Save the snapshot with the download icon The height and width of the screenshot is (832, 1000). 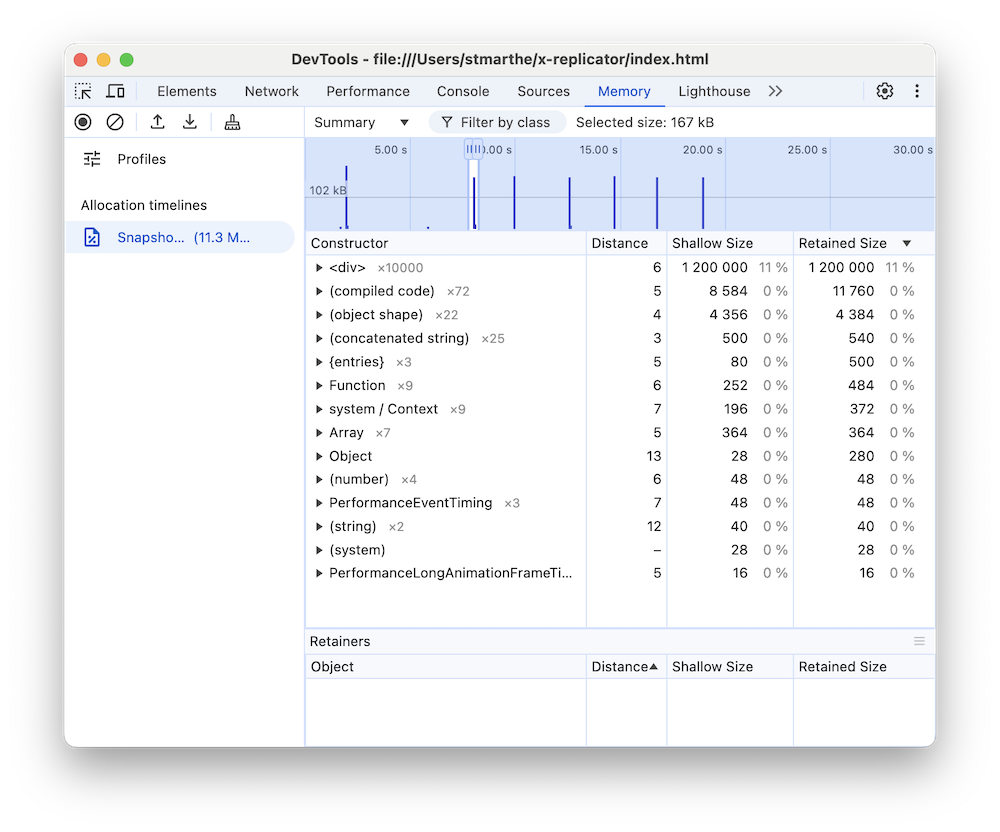coord(189,121)
